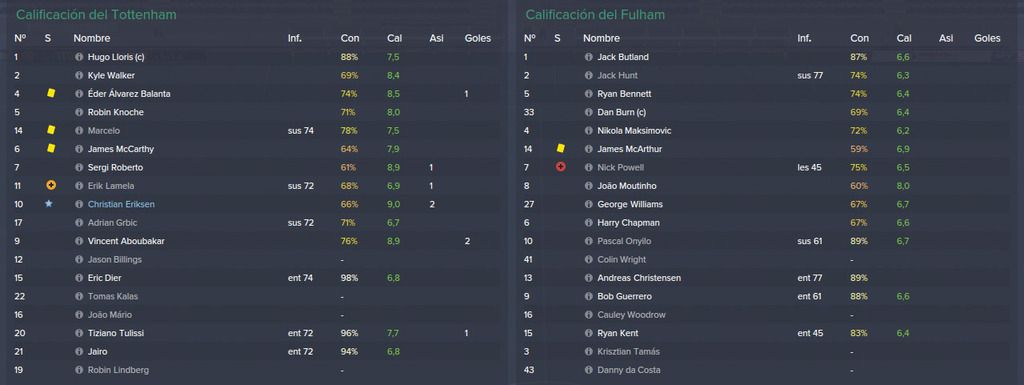Click yellow card icon for Éder Álvarez Balanta
The width and height of the screenshot is (1024, 385).
(51, 94)
